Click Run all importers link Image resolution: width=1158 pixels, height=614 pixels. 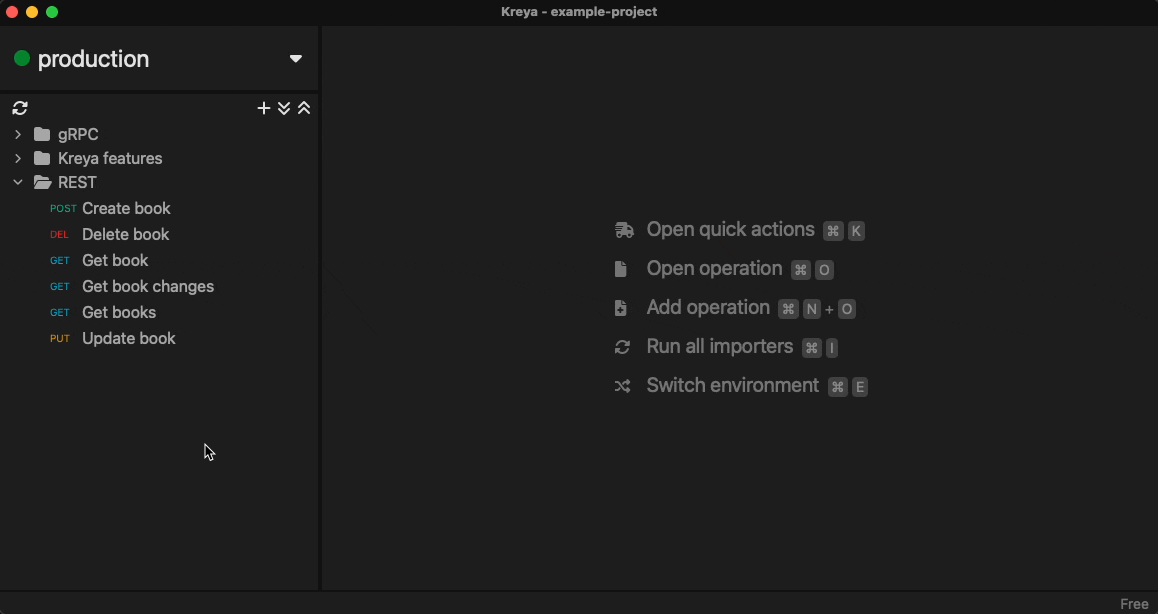point(719,347)
